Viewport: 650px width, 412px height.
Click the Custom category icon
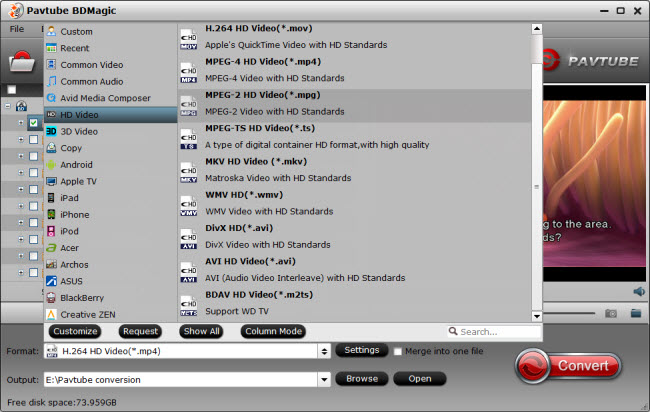coord(51,31)
